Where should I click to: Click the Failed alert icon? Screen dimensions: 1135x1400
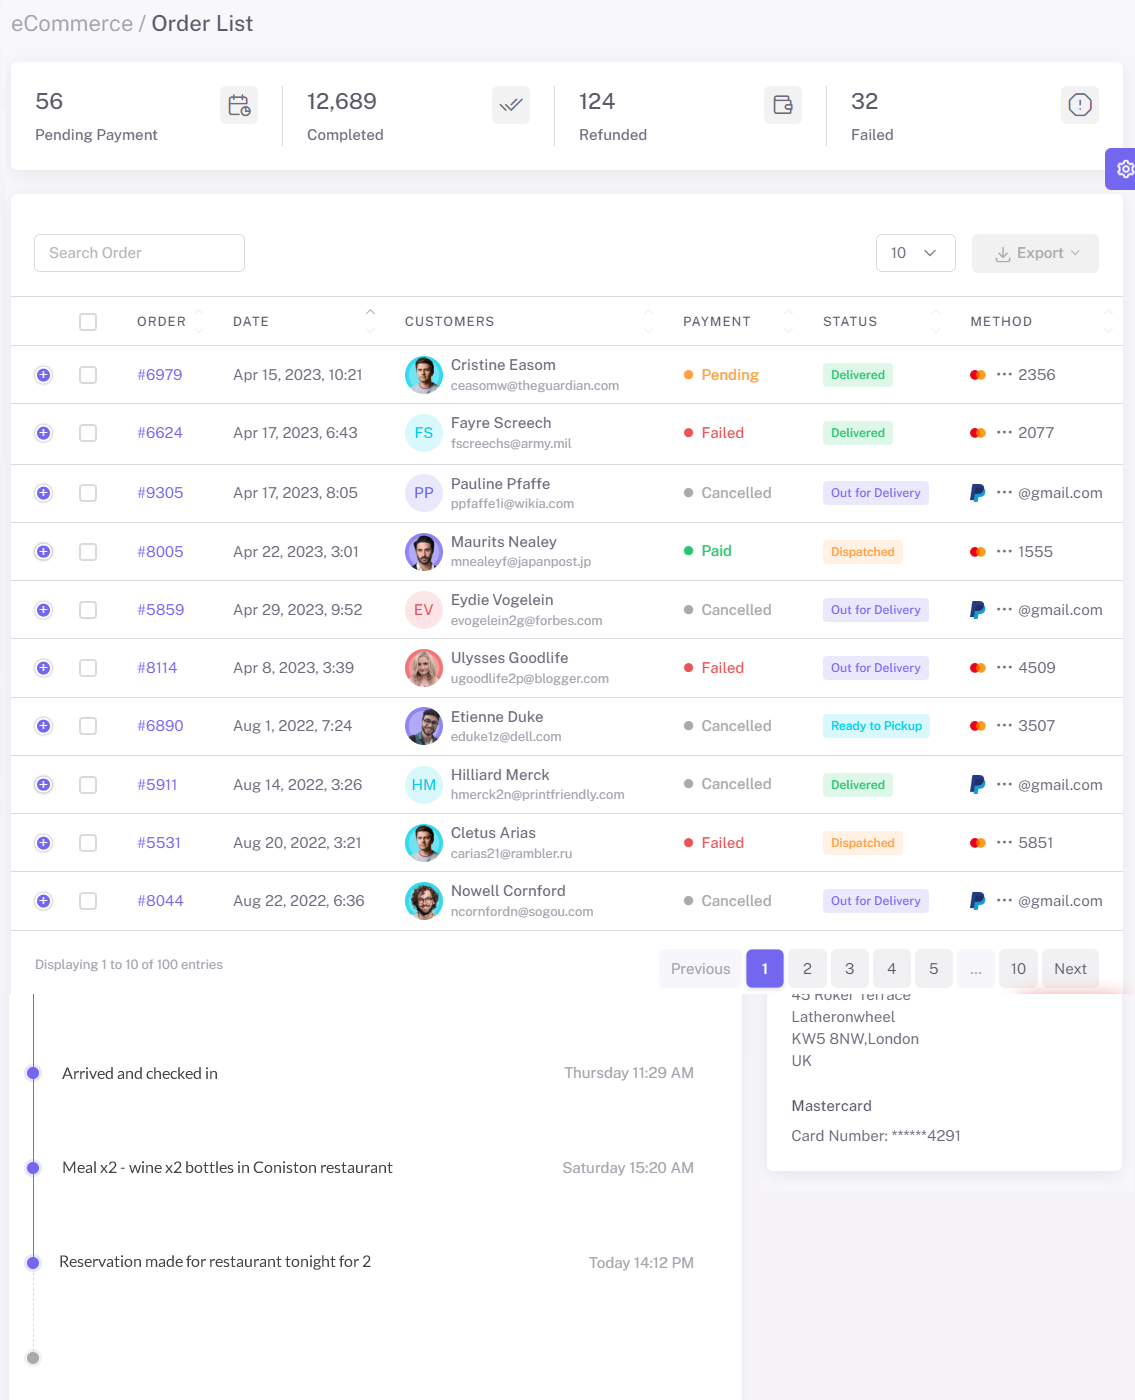click(1080, 105)
